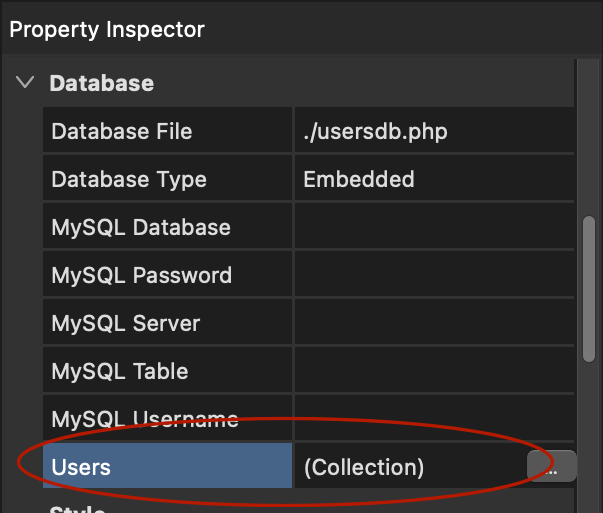The width and height of the screenshot is (603, 513).
Task: Click the Database section header text
Action: [101, 83]
